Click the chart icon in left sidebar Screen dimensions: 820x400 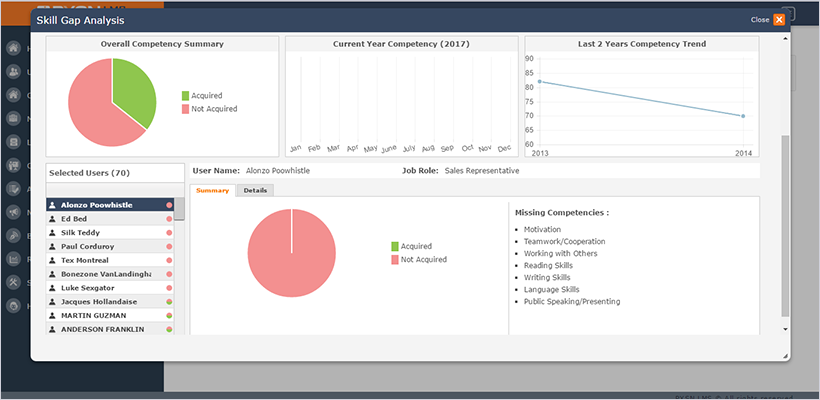[14, 258]
